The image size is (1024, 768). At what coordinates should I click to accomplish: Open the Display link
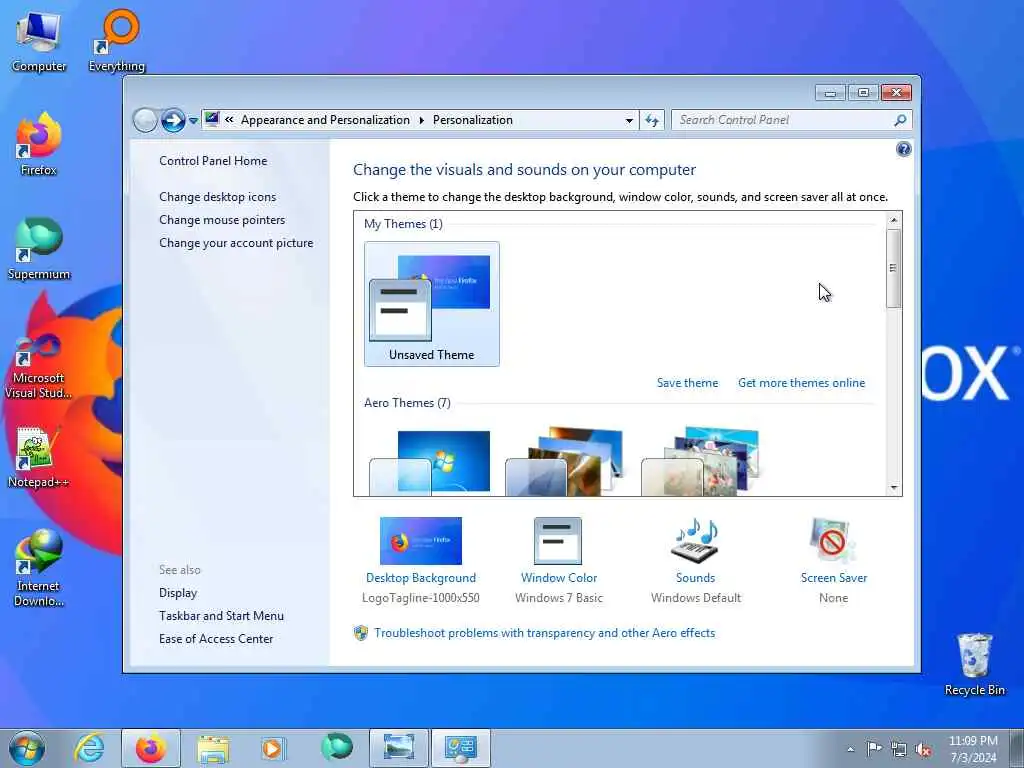point(178,593)
